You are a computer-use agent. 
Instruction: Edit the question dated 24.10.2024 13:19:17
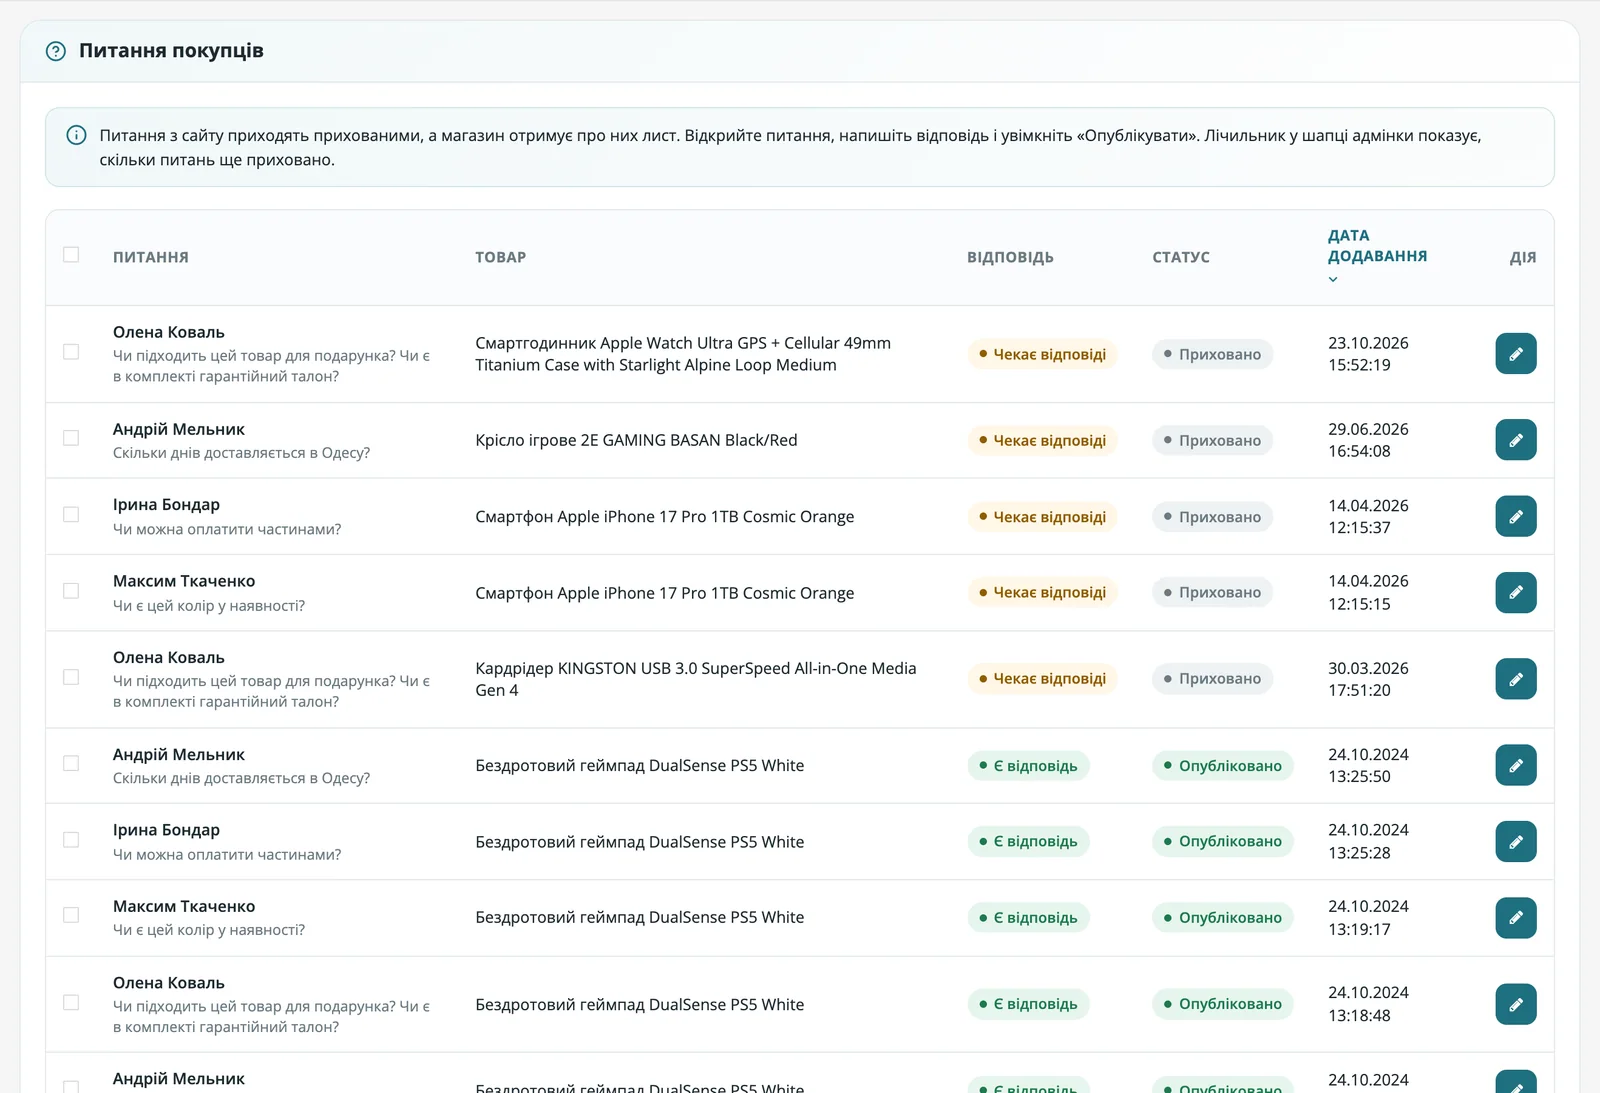point(1516,917)
